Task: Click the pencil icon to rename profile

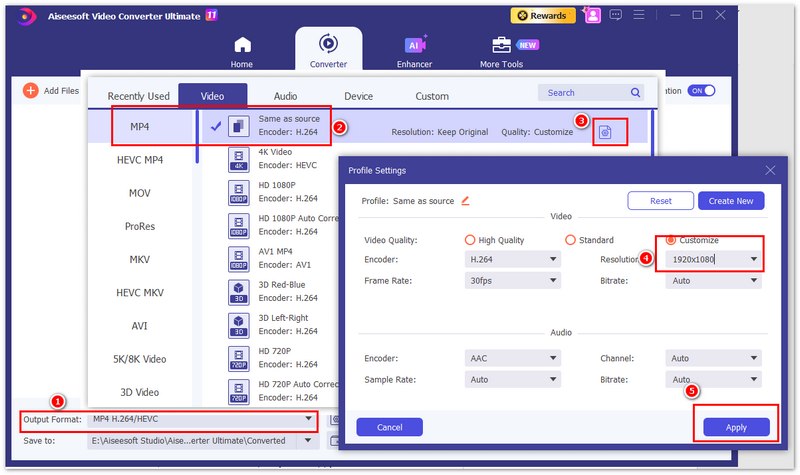Action: pyautogui.click(x=465, y=200)
